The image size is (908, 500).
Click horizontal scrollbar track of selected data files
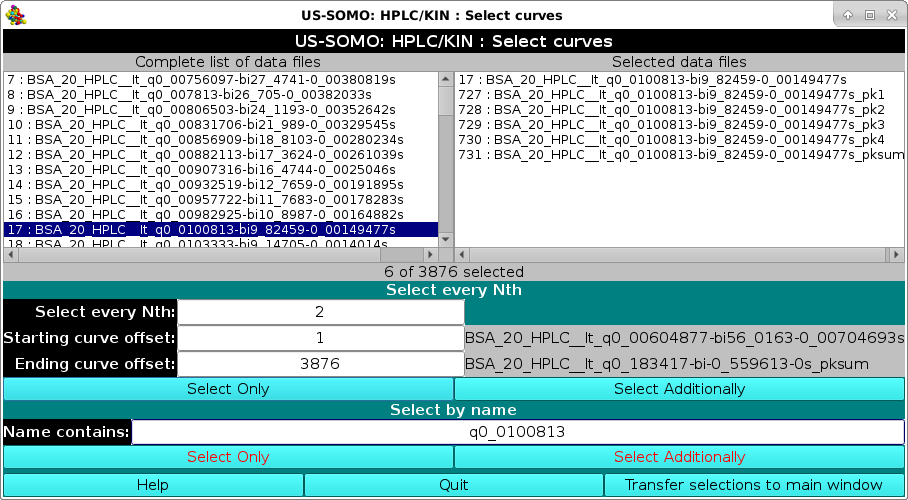tap(678, 254)
